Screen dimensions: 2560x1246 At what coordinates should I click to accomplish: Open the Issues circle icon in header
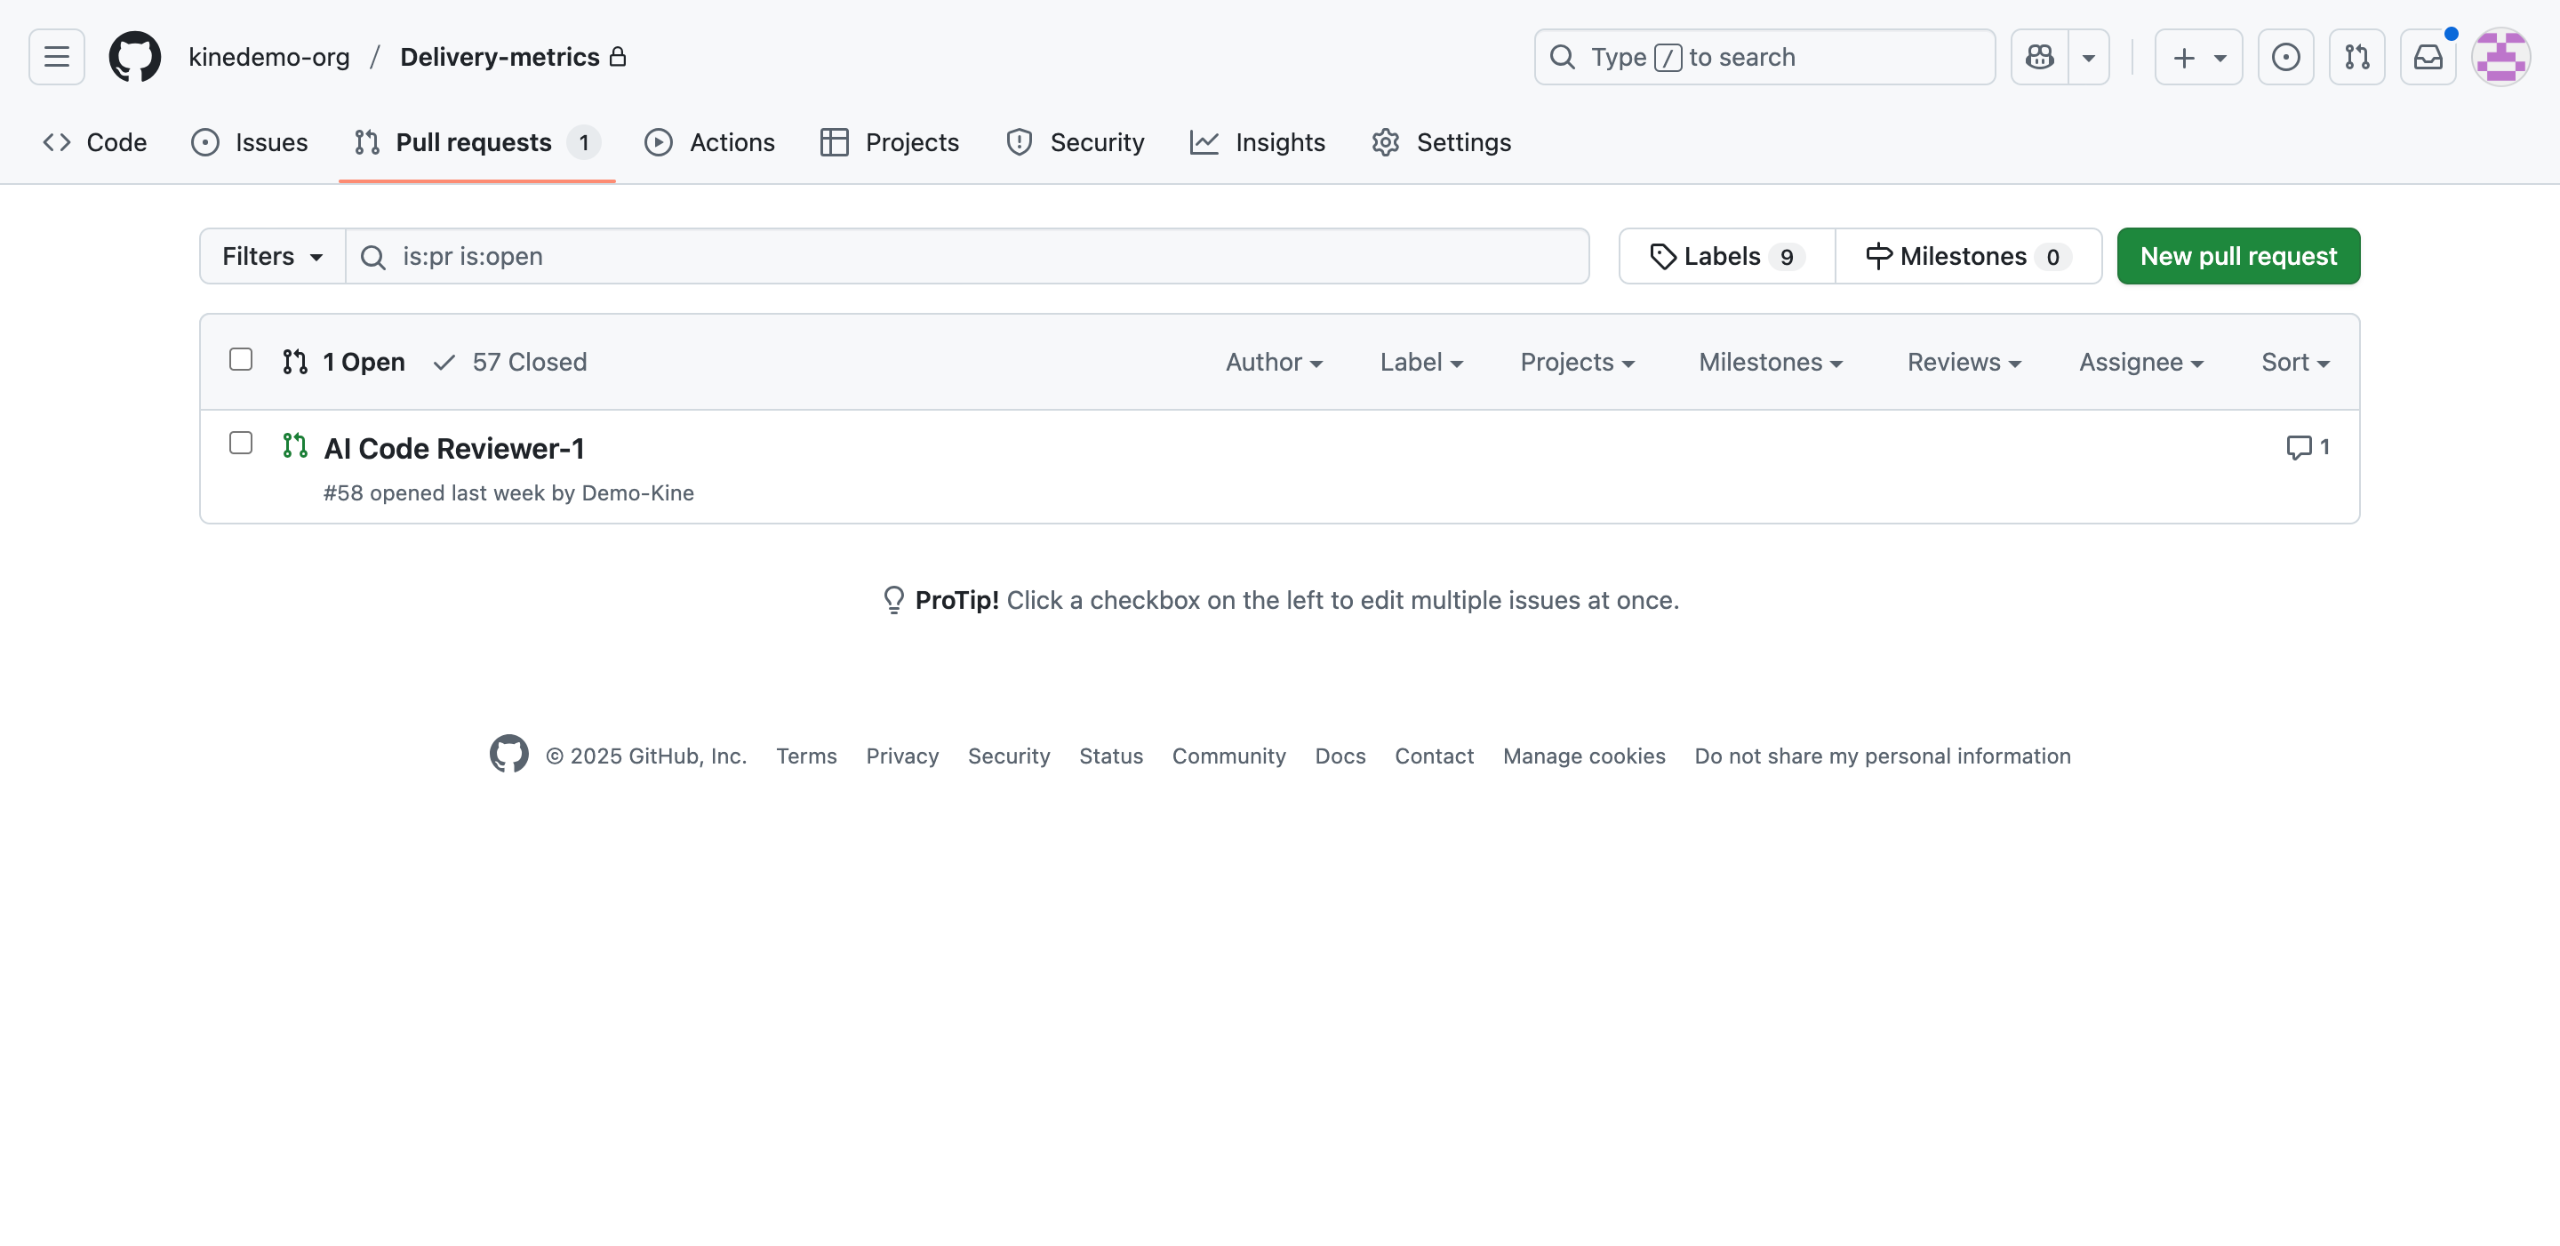(2286, 57)
